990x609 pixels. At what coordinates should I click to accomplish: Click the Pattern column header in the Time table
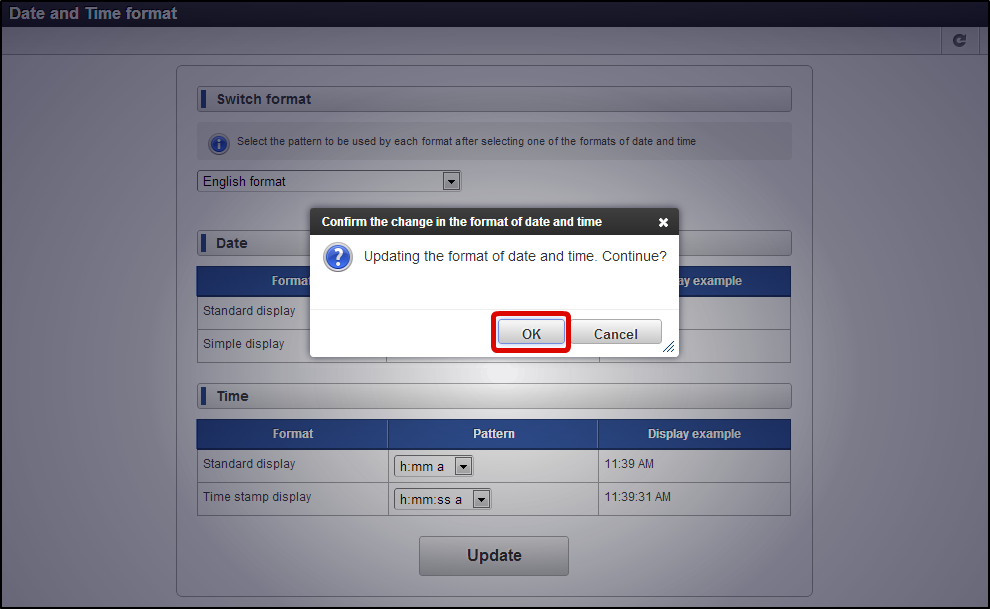tap(493, 434)
